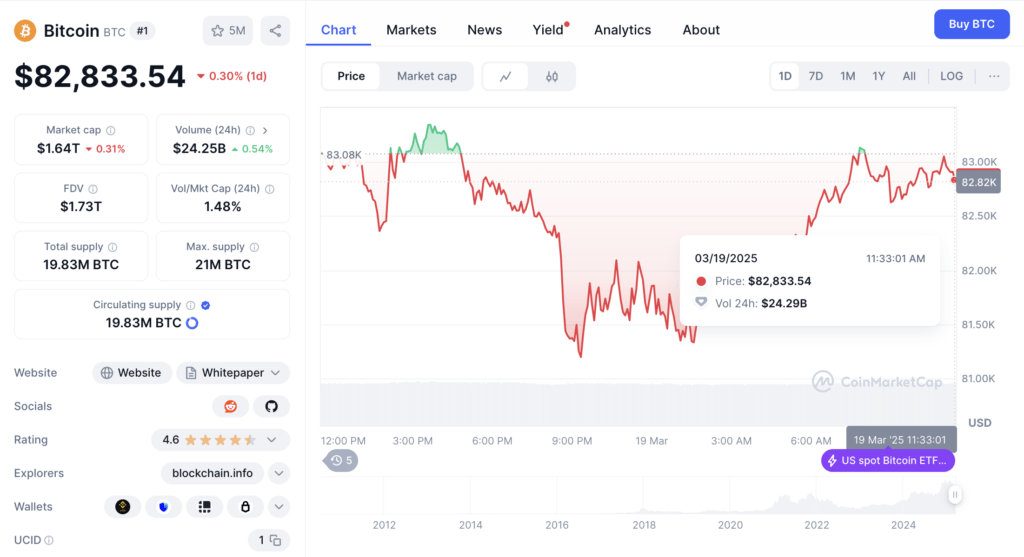Open the Markets tab
The height and width of the screenshot is (557, 1024).
[411, 30]
